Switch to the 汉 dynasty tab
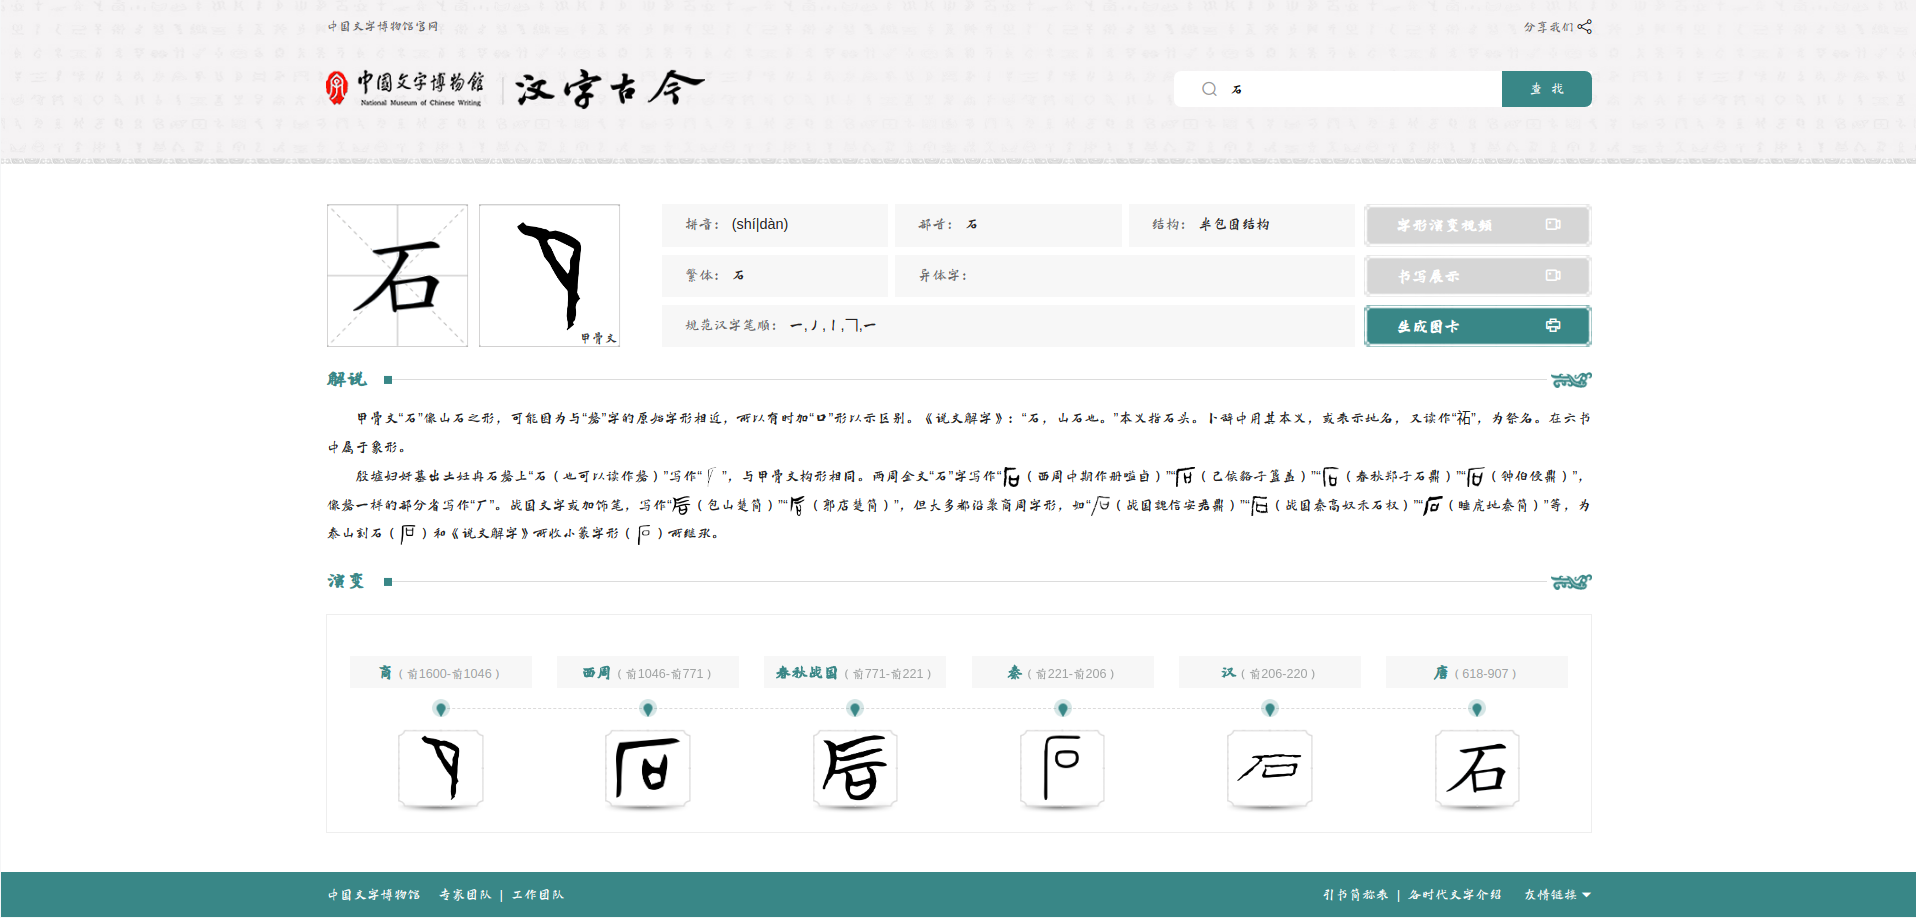The width and height of the screenshot is (1916, 918). 1268,672
